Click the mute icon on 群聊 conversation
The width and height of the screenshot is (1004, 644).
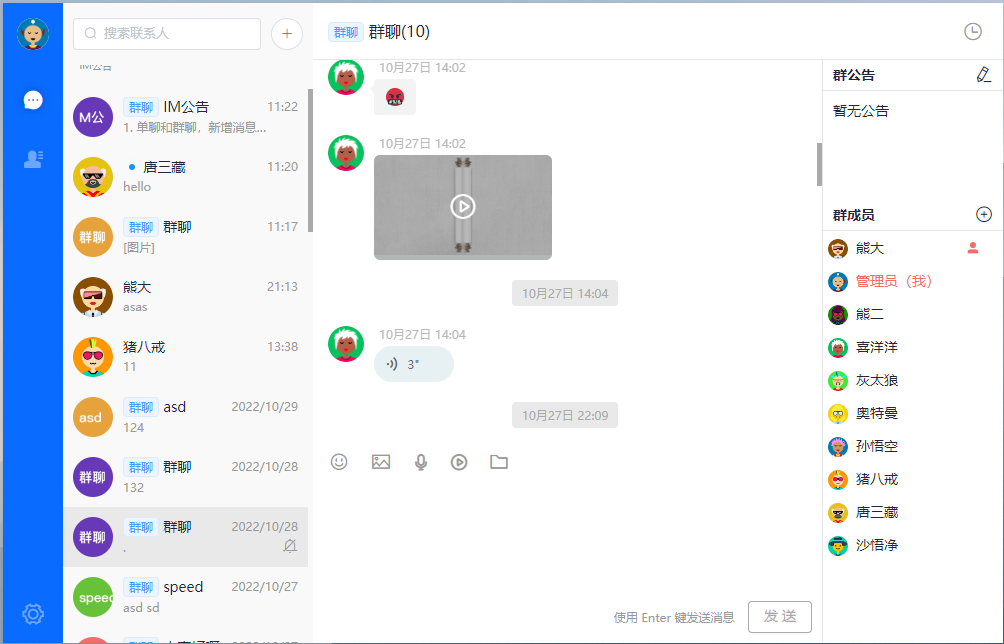coord(289,545)
